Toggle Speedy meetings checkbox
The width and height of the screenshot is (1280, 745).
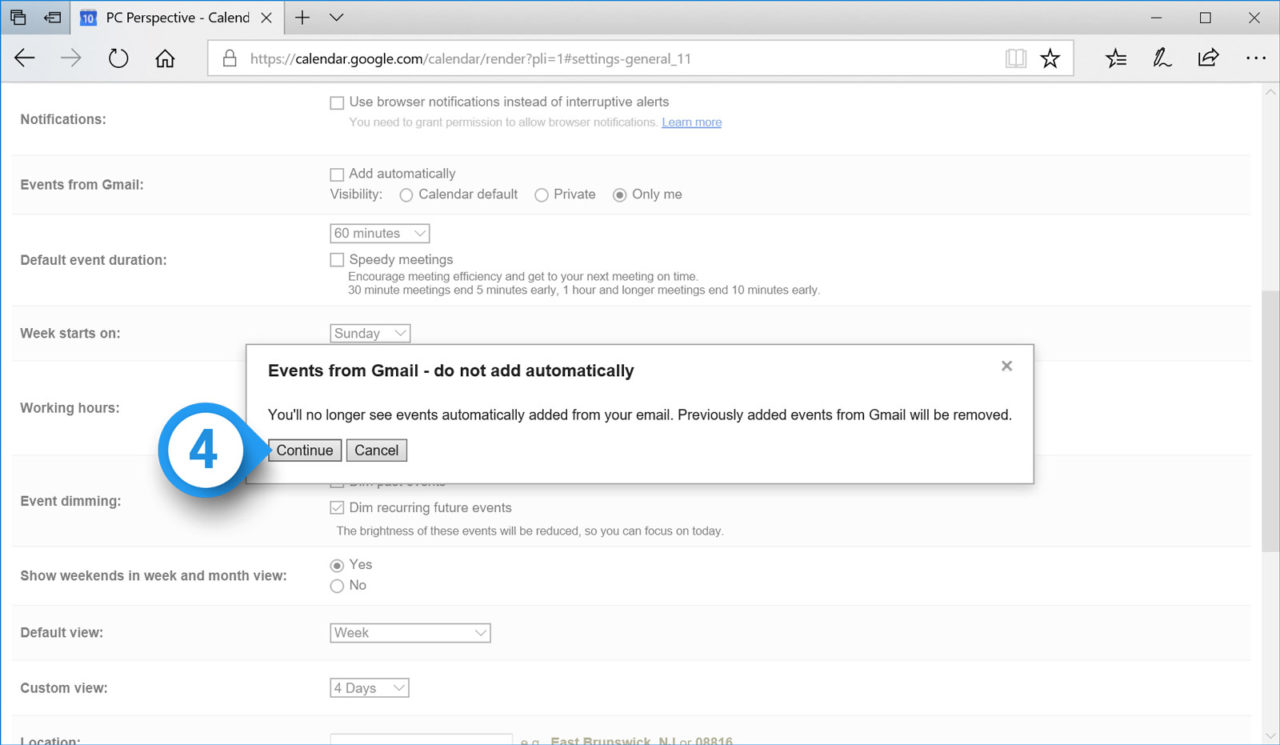[337, 260]
